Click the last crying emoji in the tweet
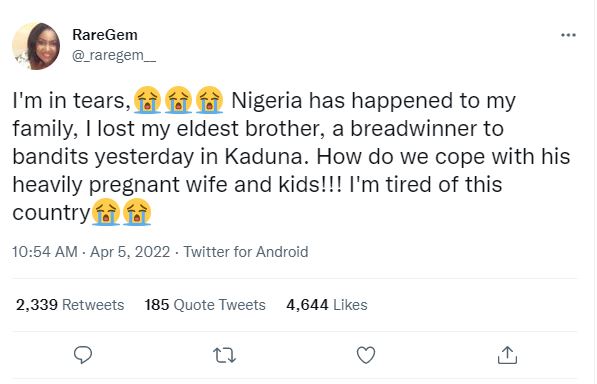Viewport: 597px width, 384px height. (137, 212)
